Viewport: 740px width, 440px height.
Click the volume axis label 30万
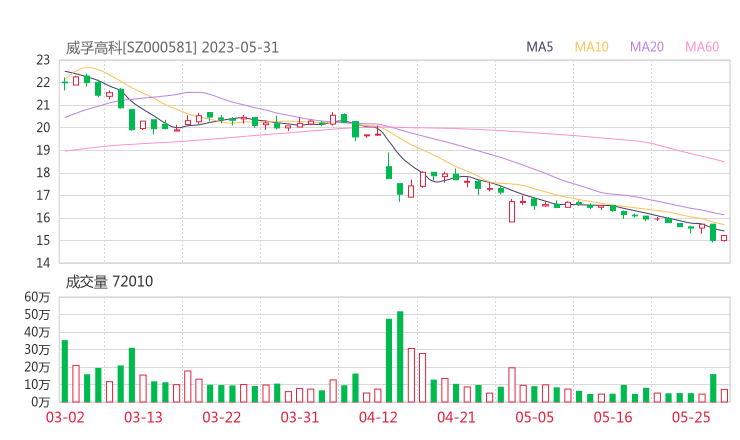click(37, 350)
